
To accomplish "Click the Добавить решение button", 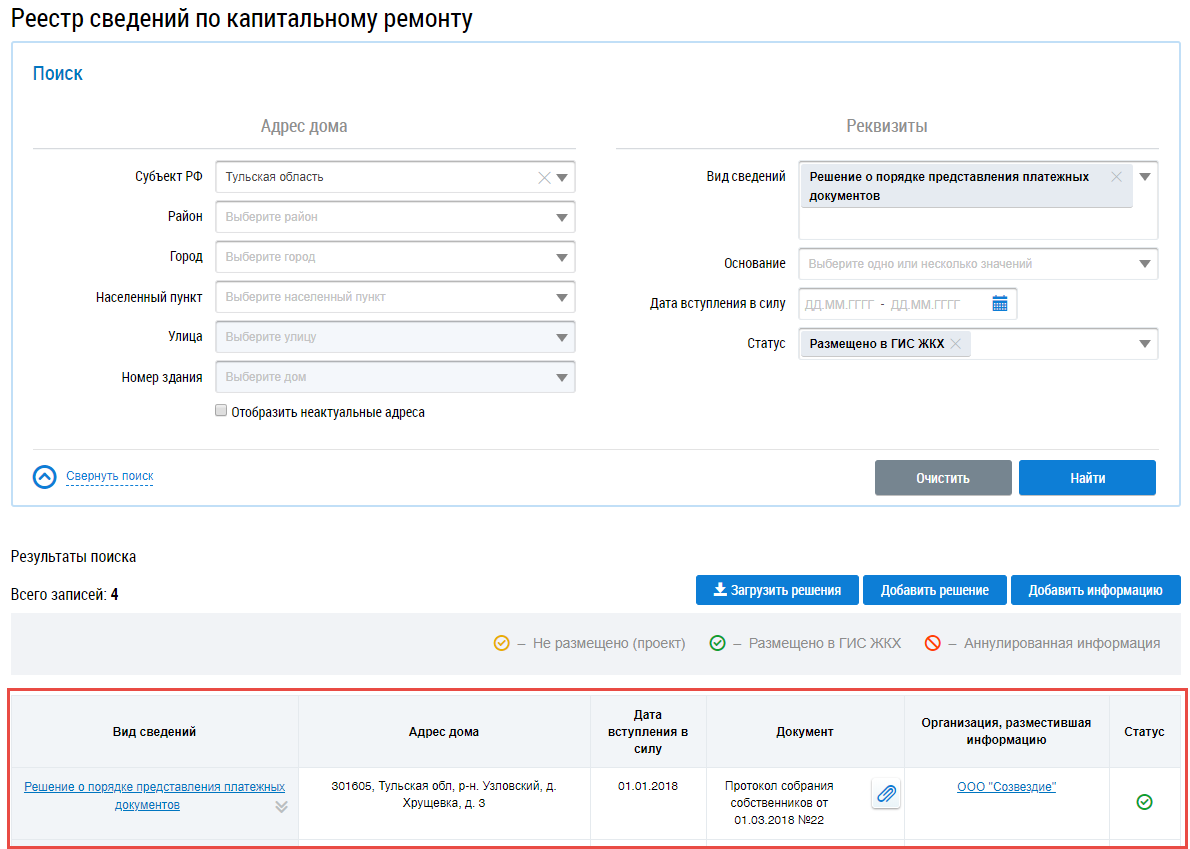I will [x=934, y=590].
